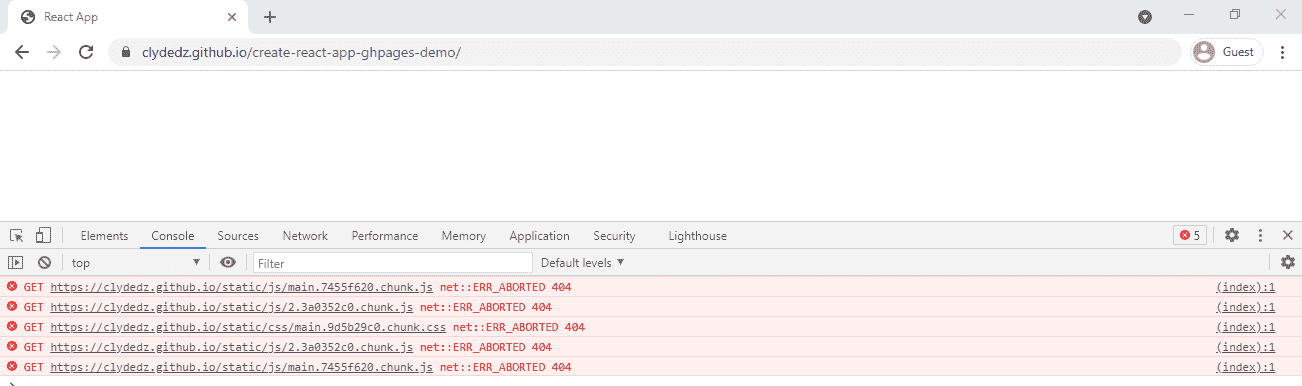This screenshot has width=1302, height=386.
Task: Open the DevTools customize three-dot menu
Action: coord(1260,236)
